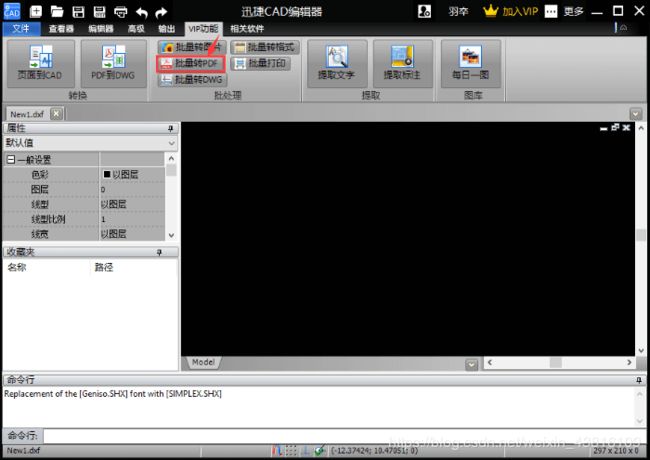This screenshot has height=460, width=650.
Task: Click the horizontal scrollbar right arrow
Action: point(629,363)
